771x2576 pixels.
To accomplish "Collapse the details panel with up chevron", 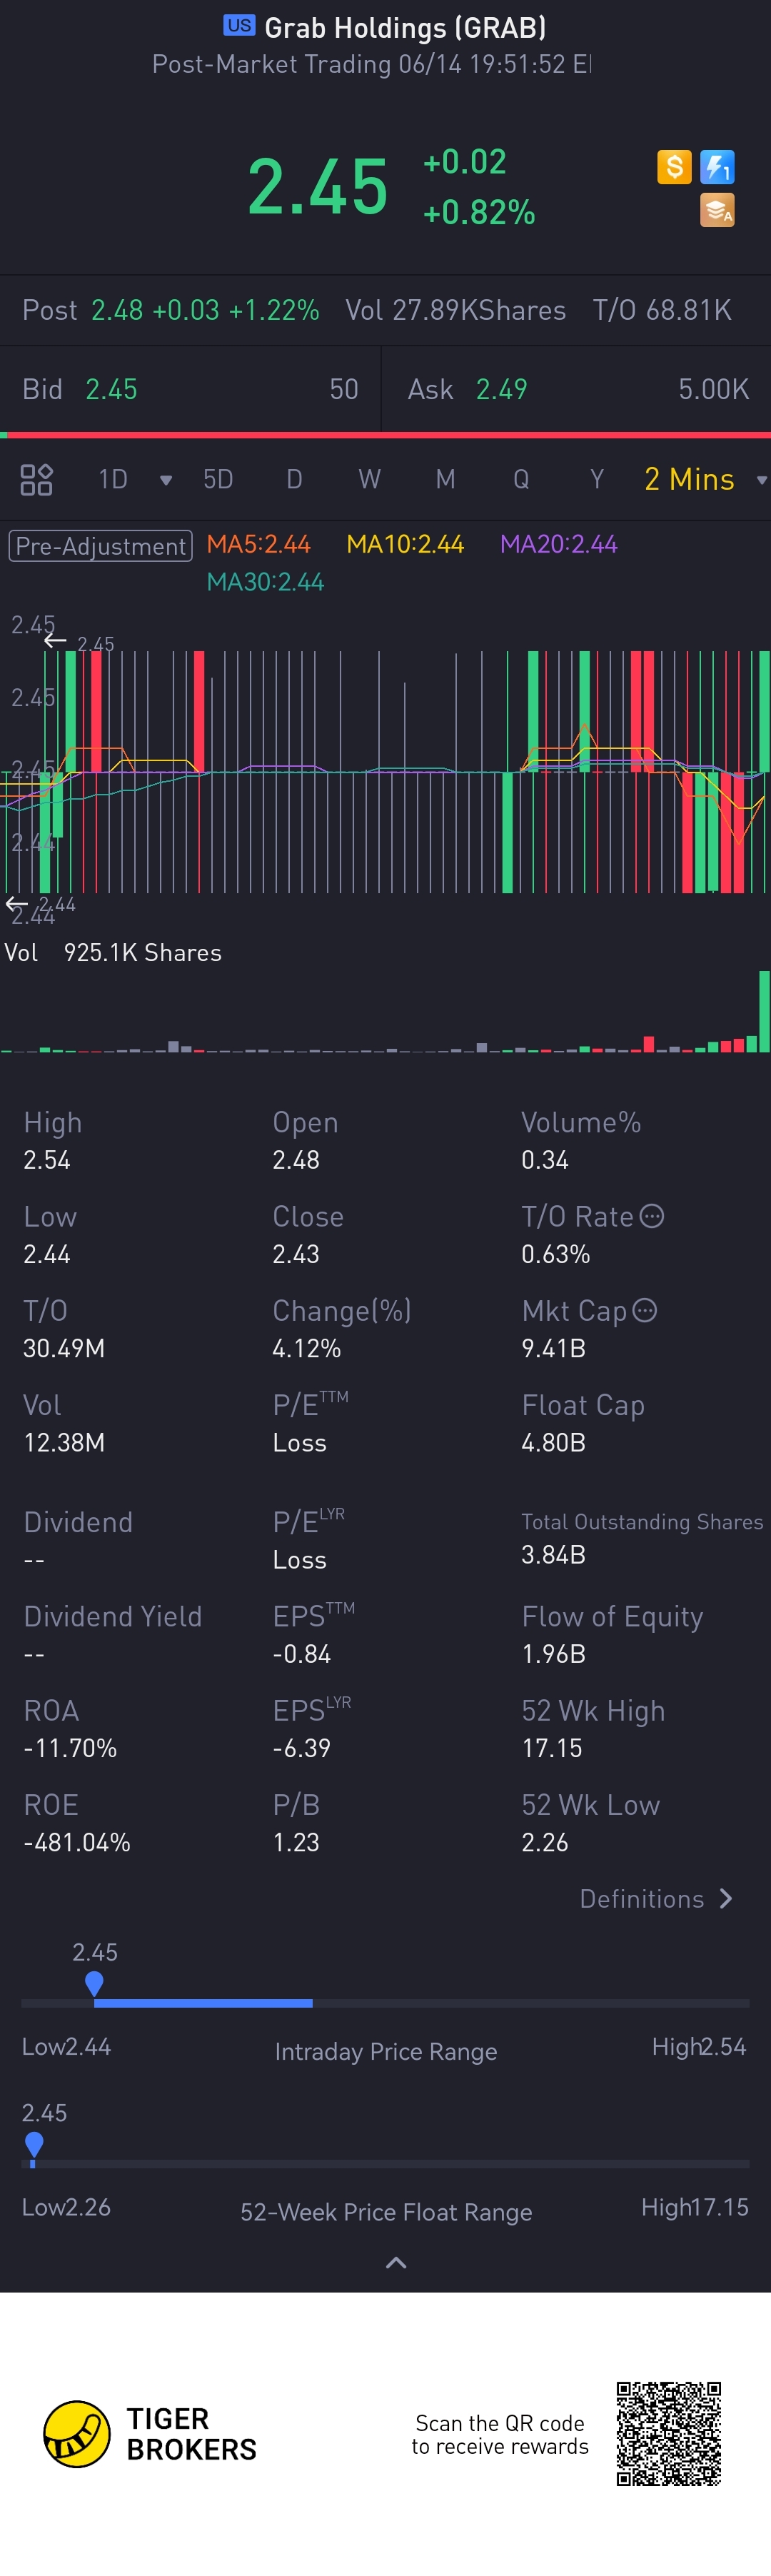I will [396, 2264].
